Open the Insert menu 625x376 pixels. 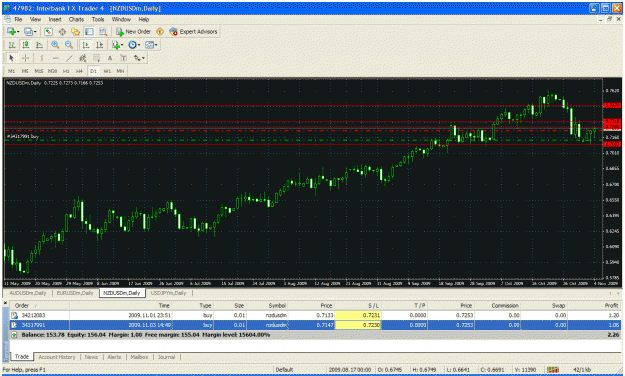coord(55,20)
